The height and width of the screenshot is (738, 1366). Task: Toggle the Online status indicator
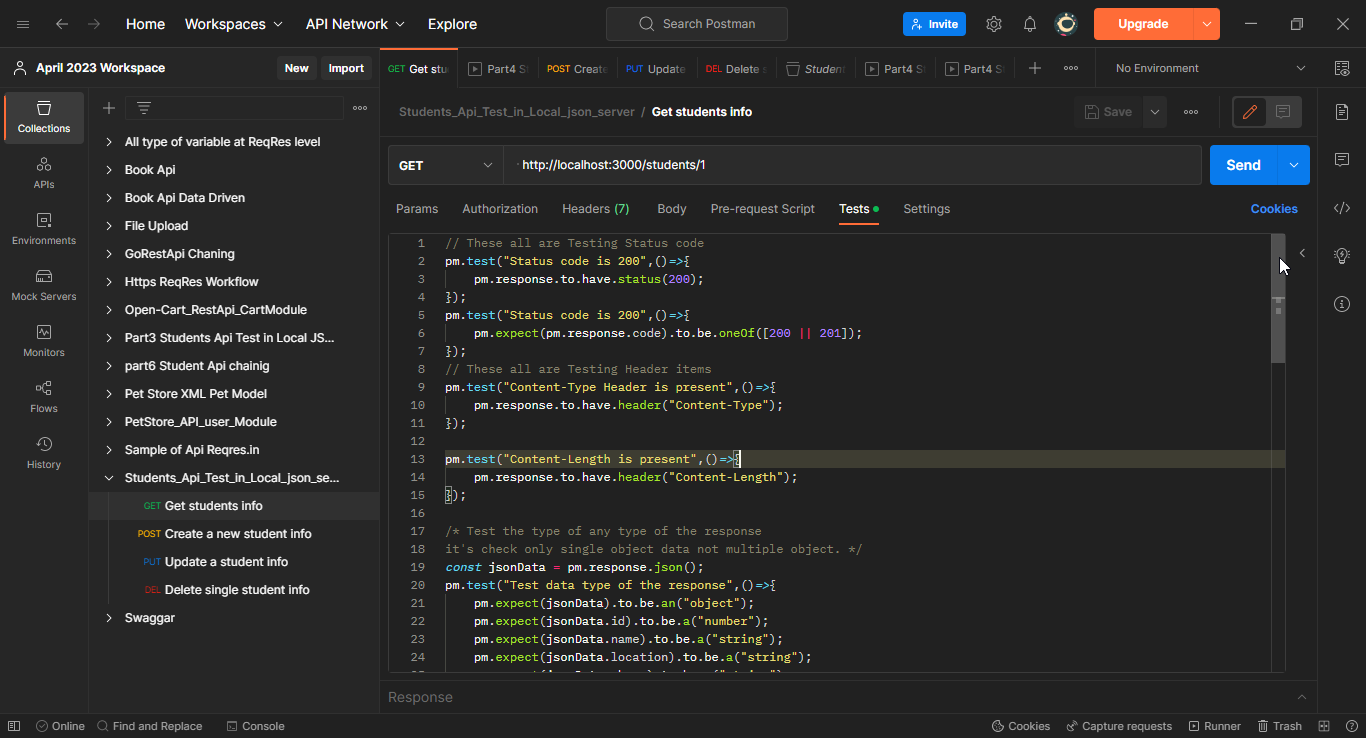[x=60, y=725]
